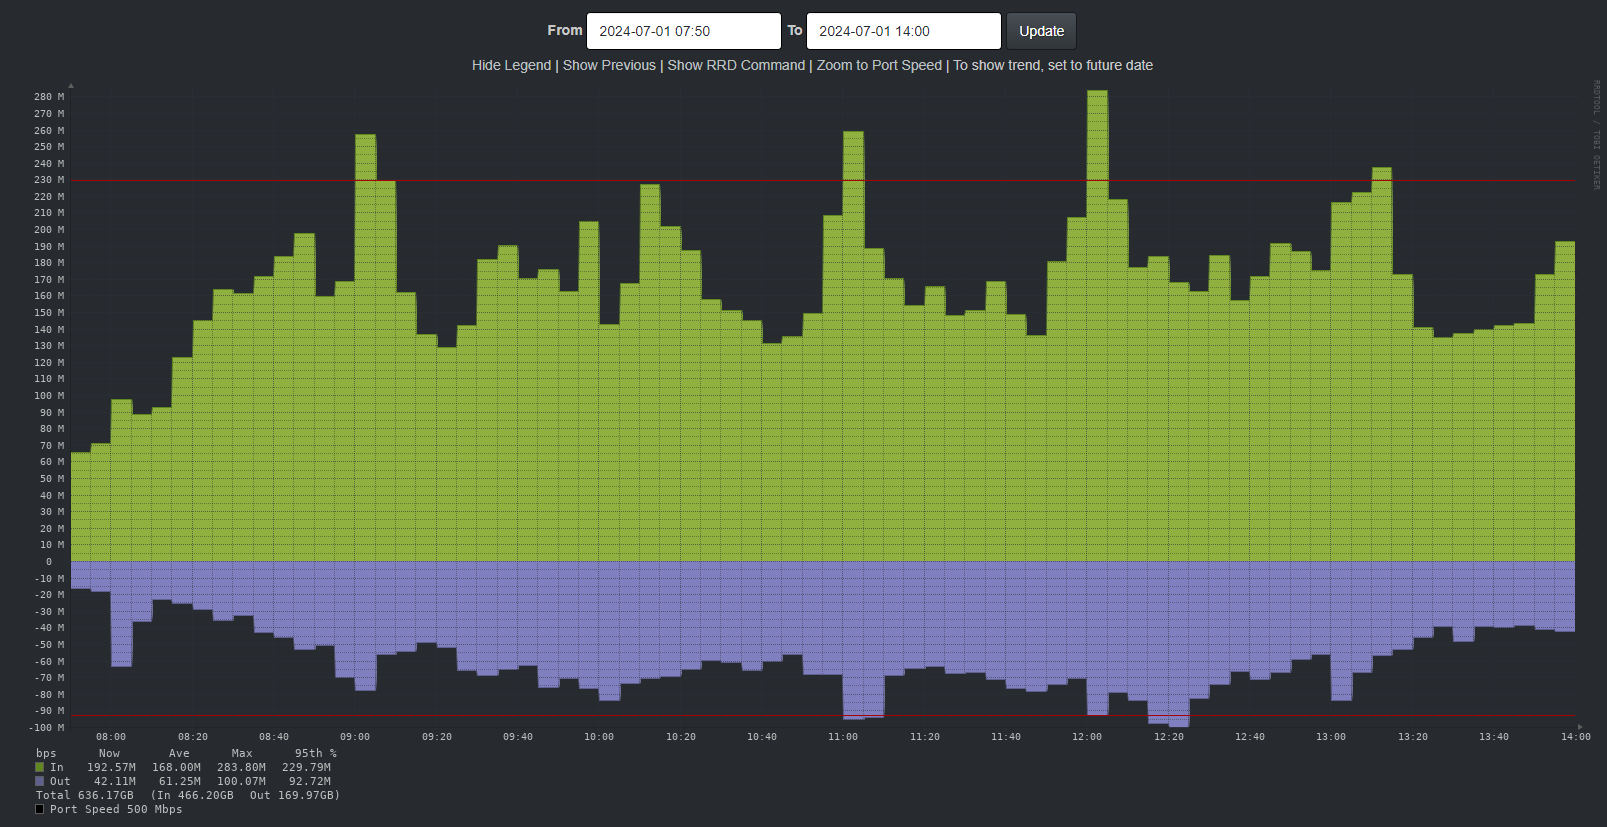Click the 11:00 inbound peak bar

click(853, 346)
